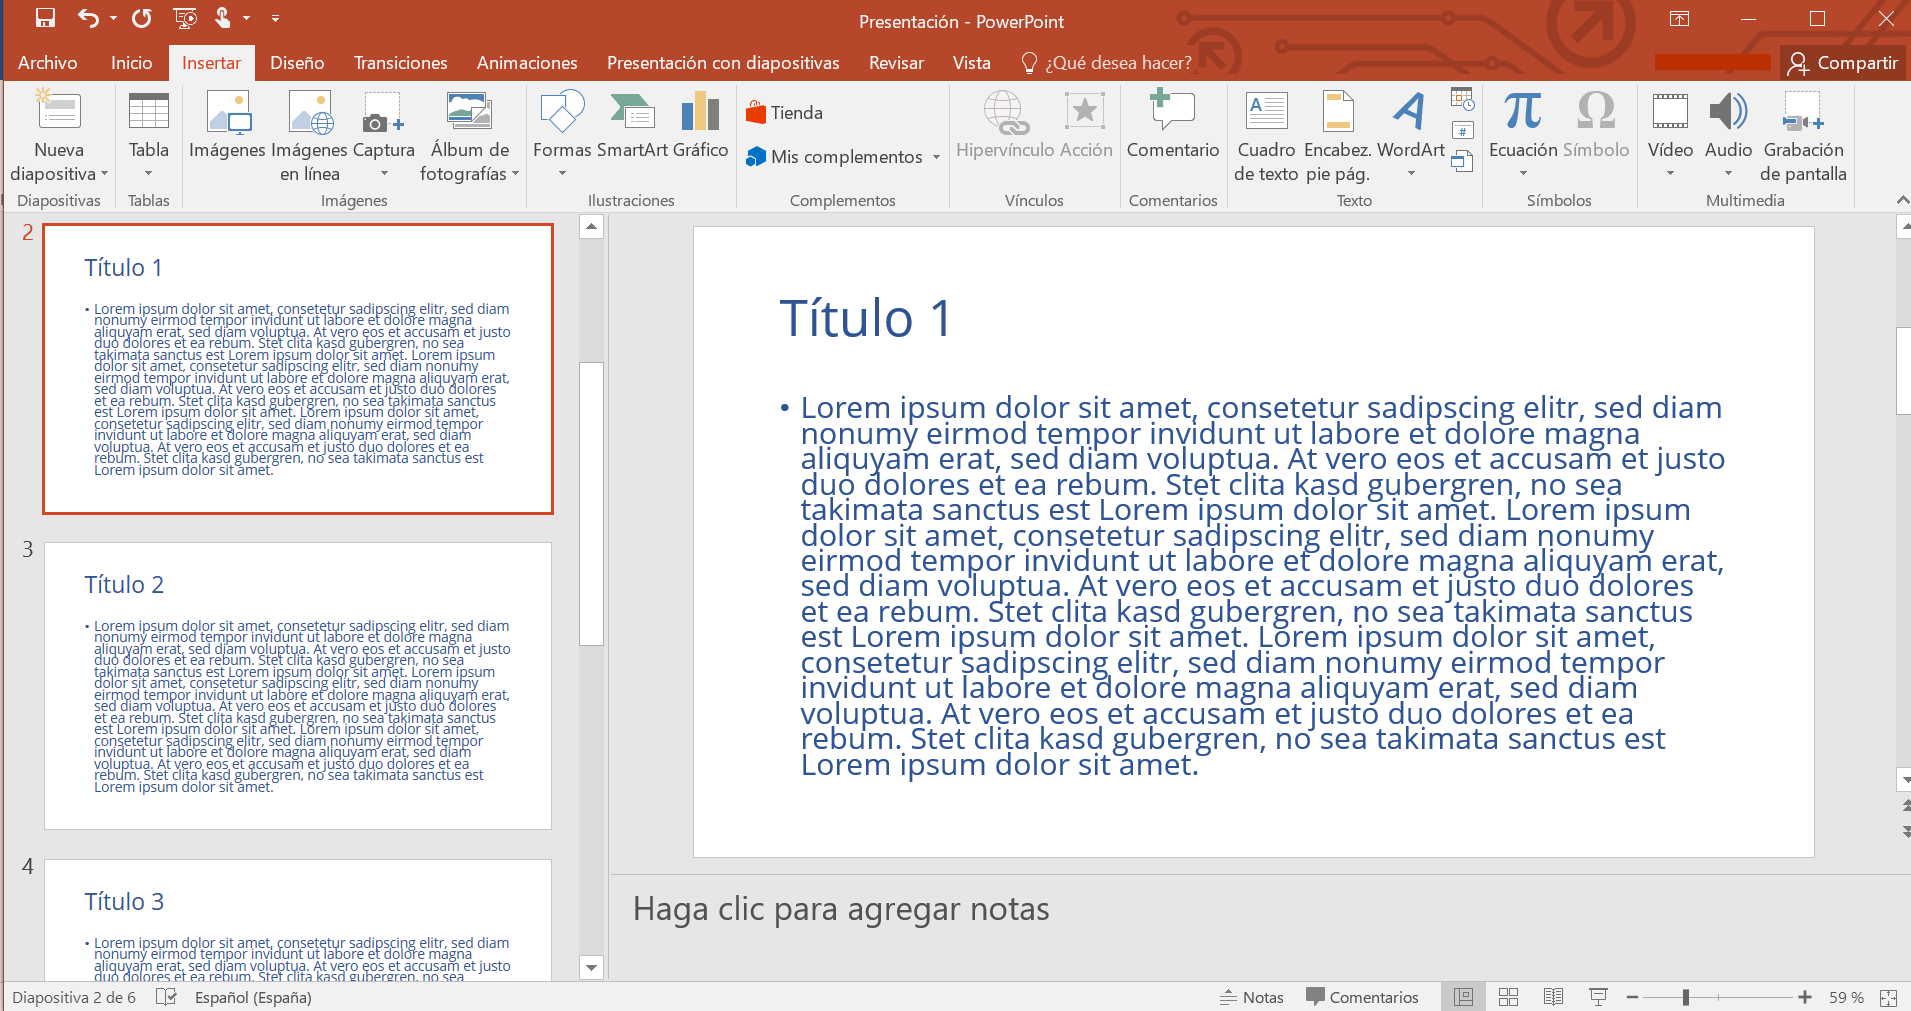Select the Título 2 slide thumbnail
Screen dimensions: 1911x1011
298,686
